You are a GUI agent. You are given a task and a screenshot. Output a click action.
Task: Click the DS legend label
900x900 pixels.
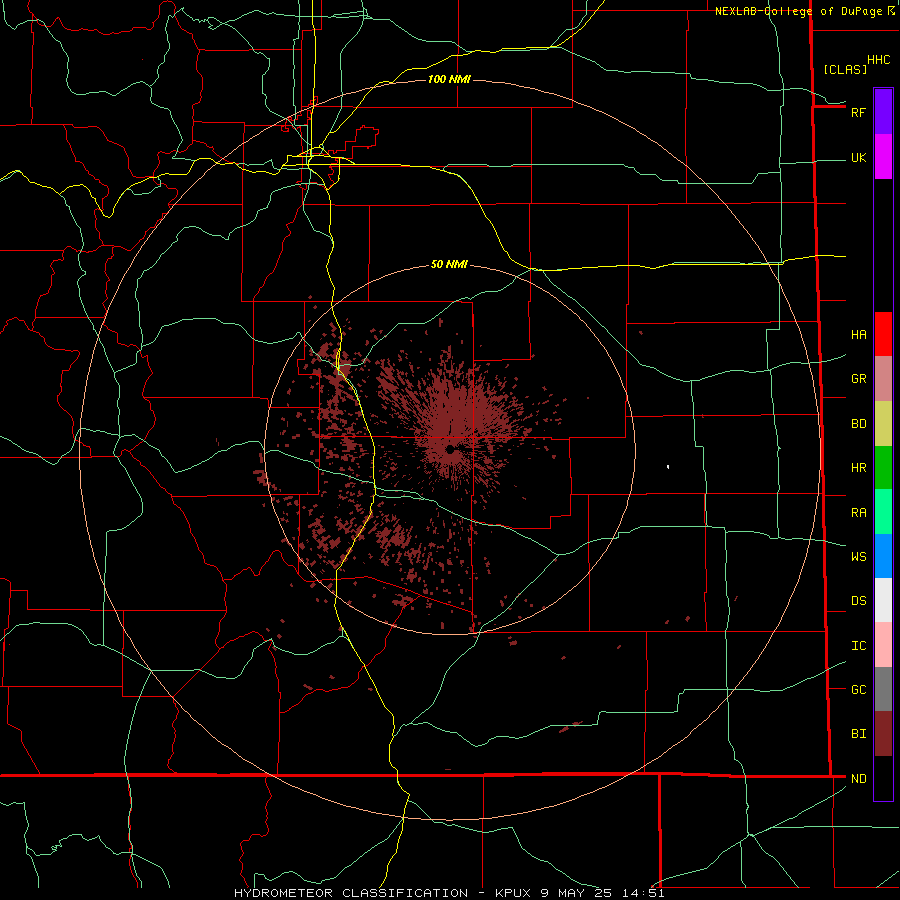point(858,601)
